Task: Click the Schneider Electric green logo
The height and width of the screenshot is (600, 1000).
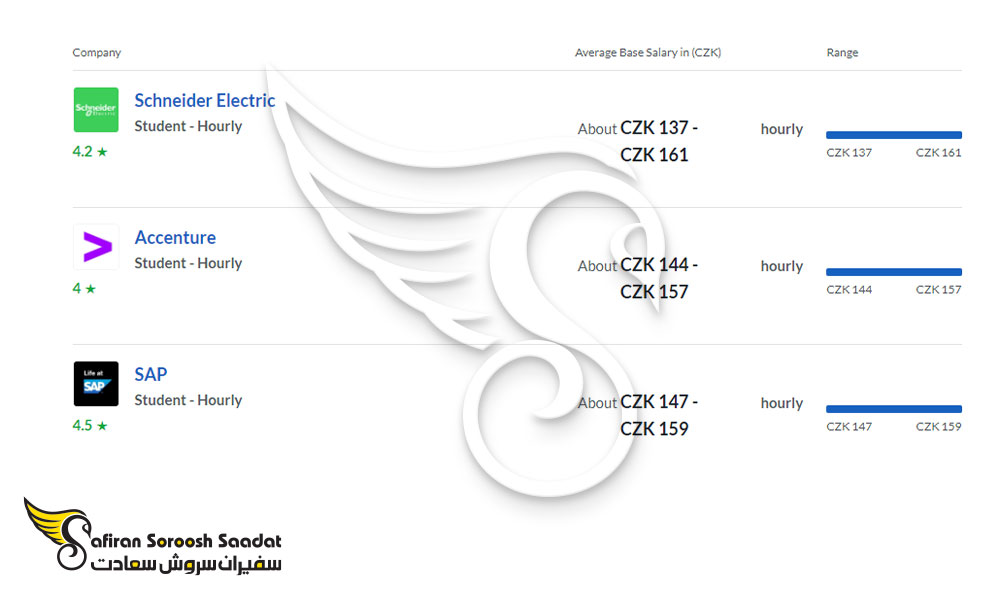Action: (96, 110)
